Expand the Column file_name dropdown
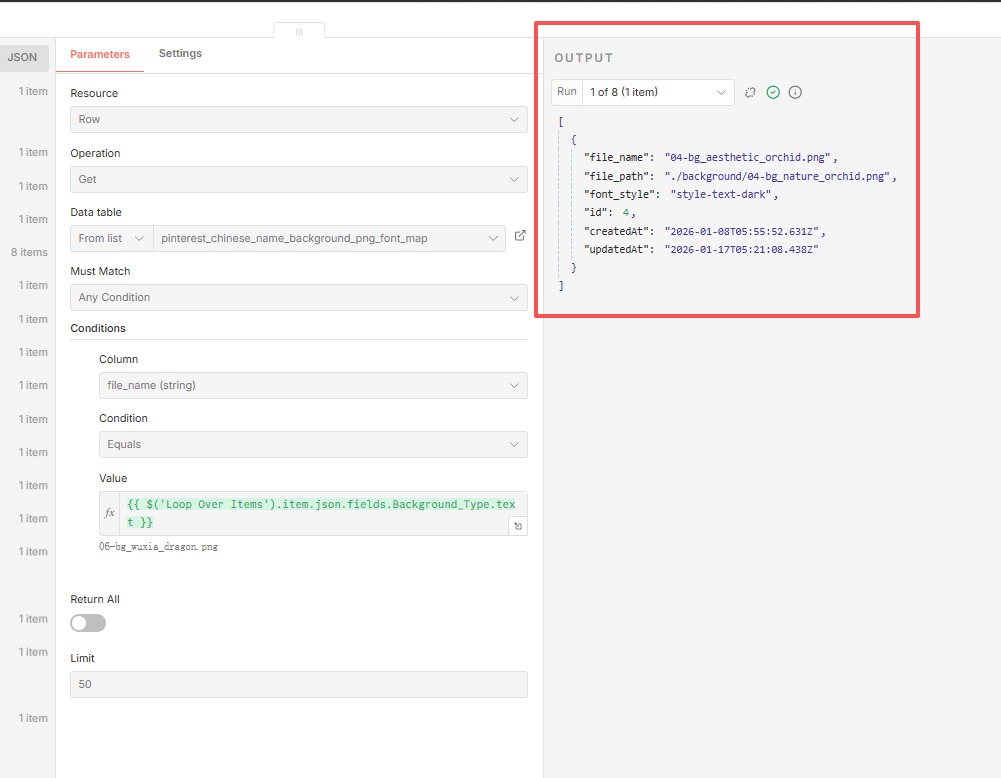 pos(312,385)
